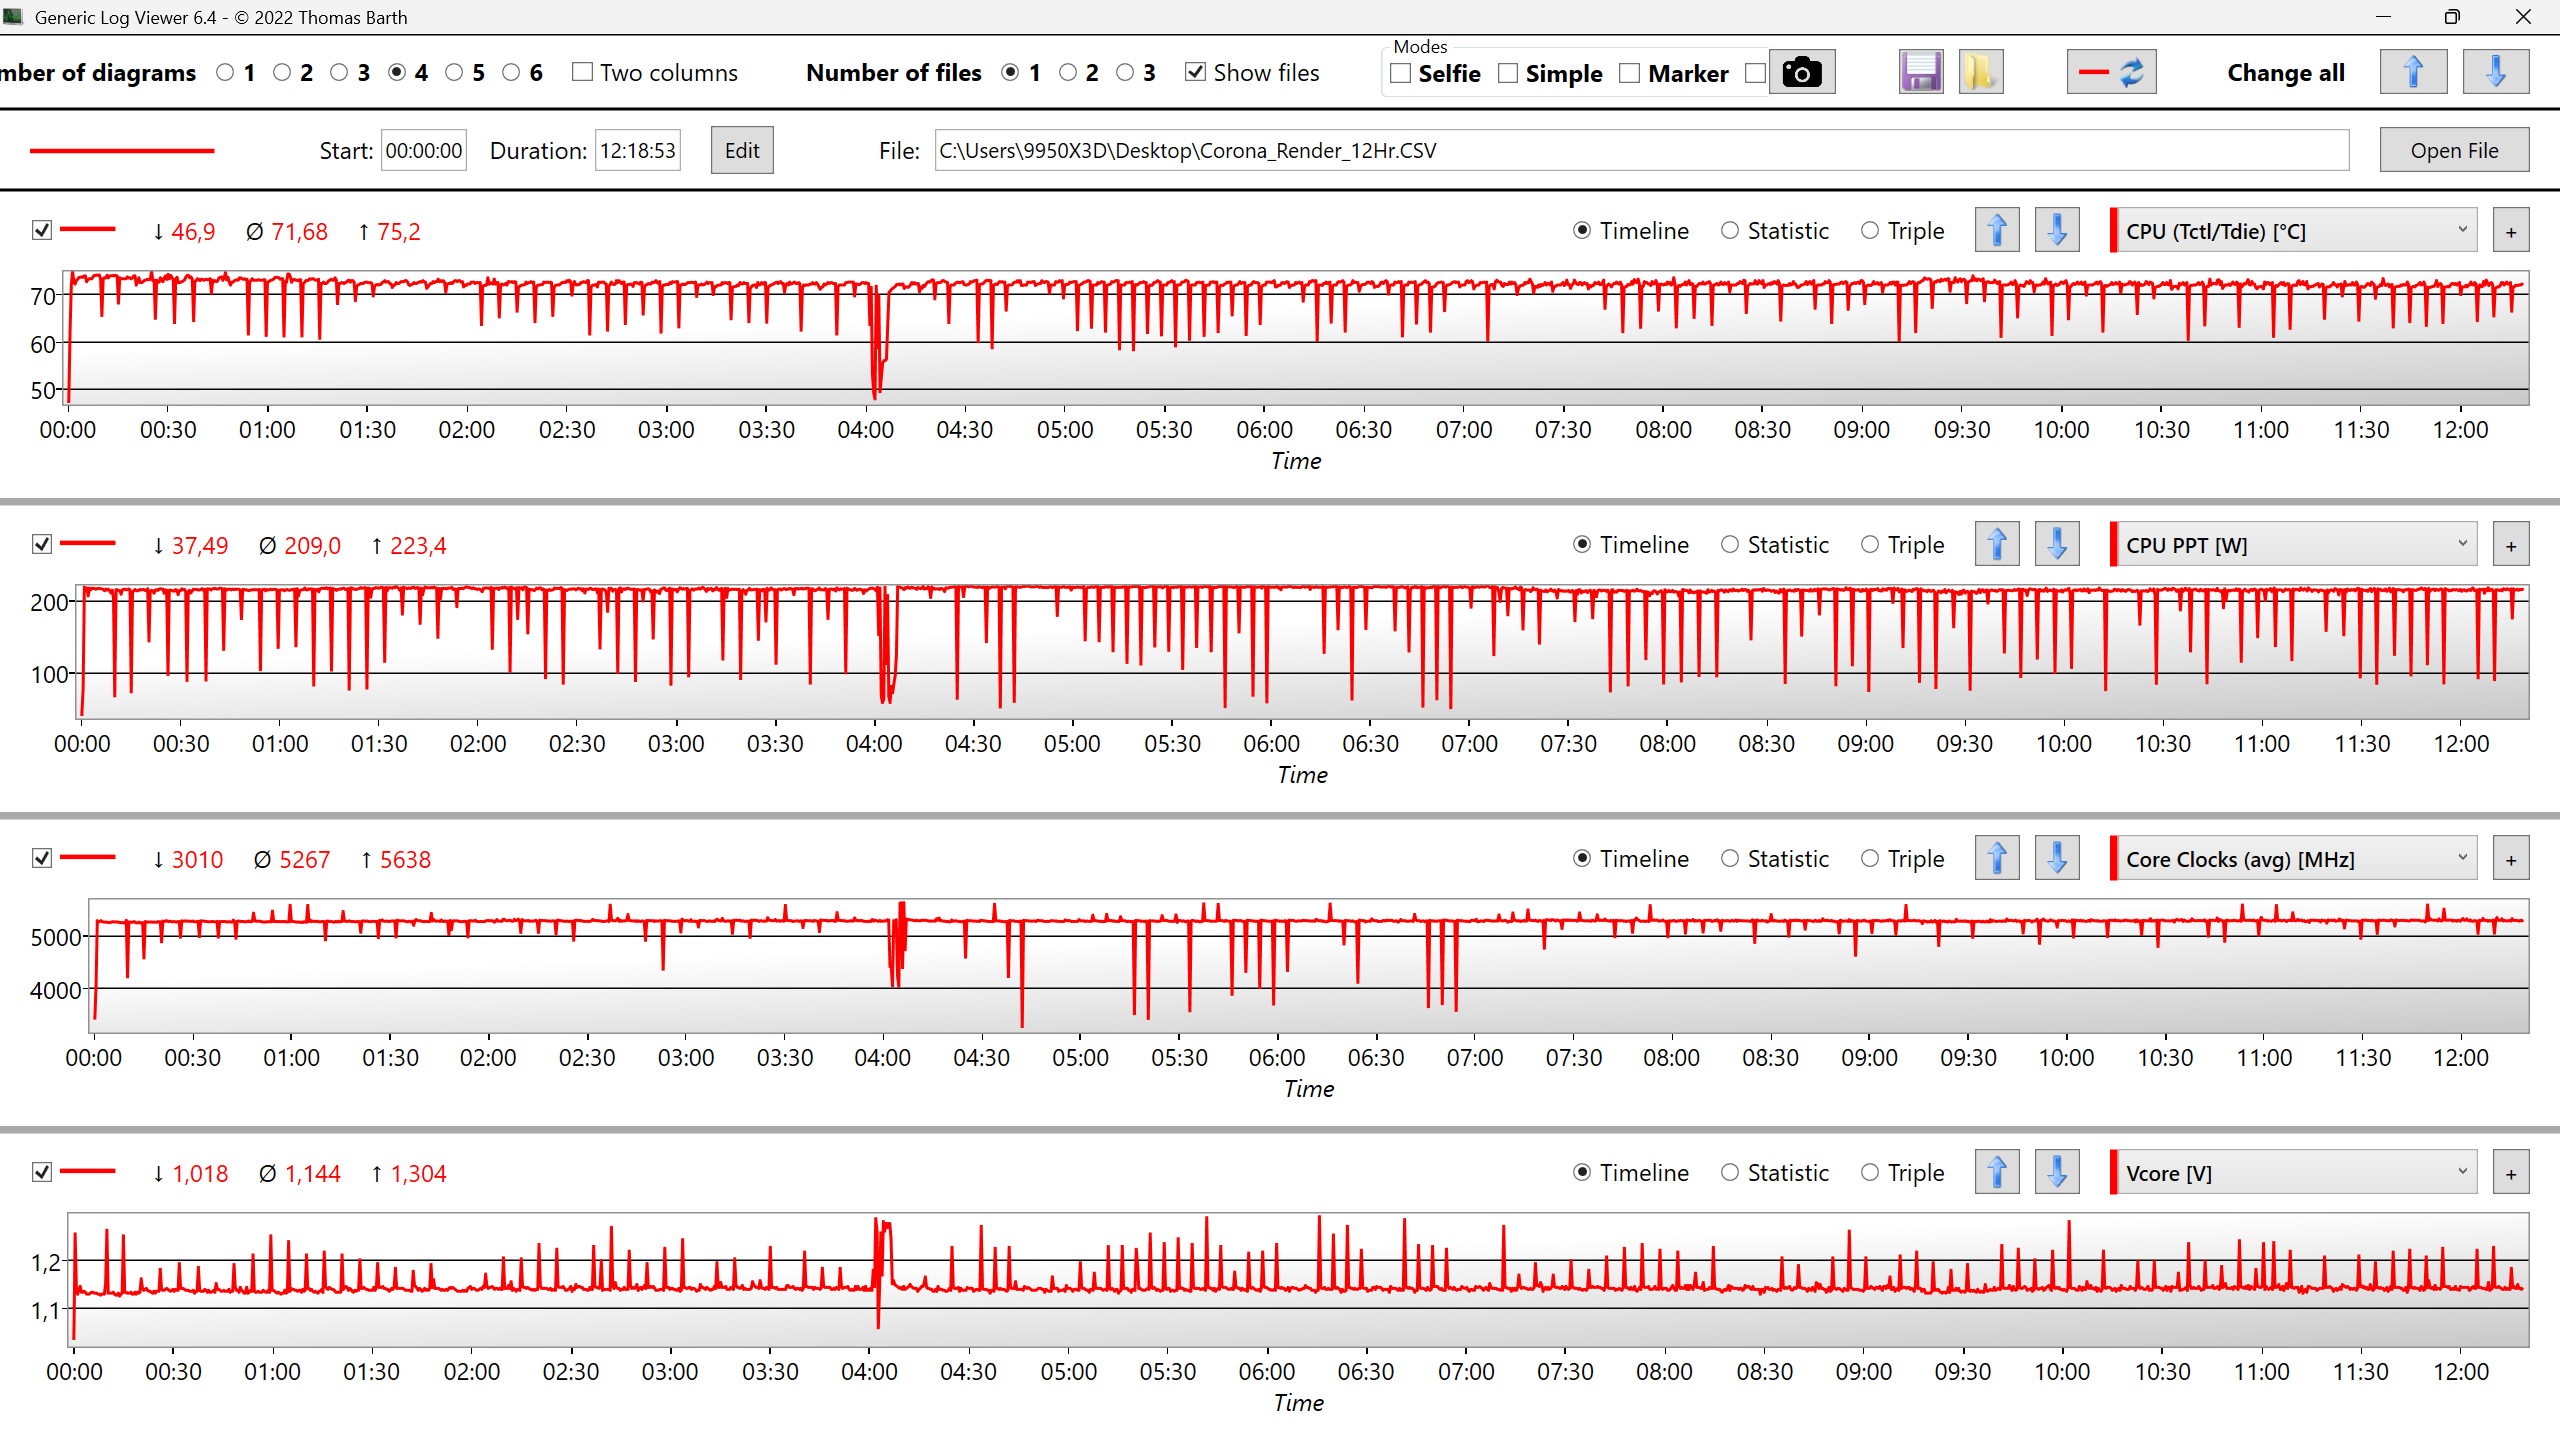Select Statistic view for Core Clocks
Viewport: 2560px width, 1440px height.
pos(1730,859)
